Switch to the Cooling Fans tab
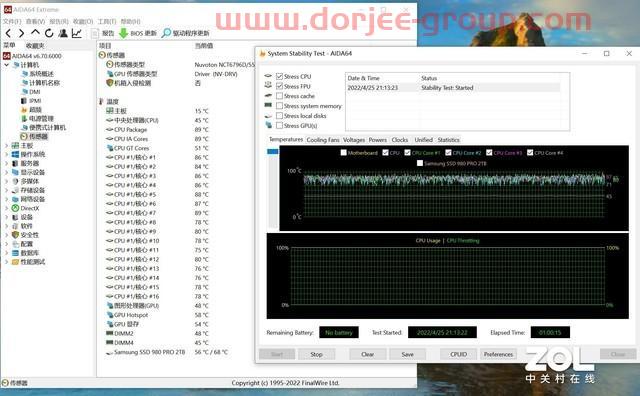 pos(323,140)
